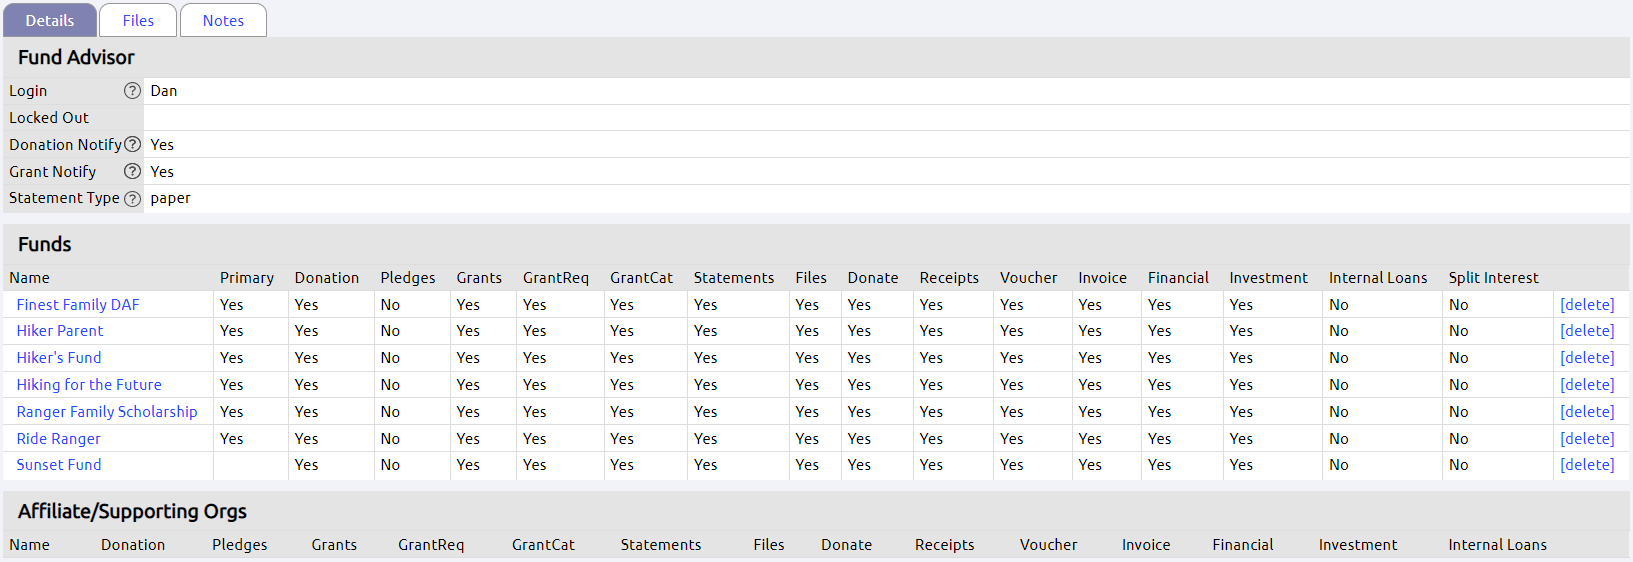The height and width of the screenshot is (562, 1633).
Task: Open the Hiker's Fund link
Action: (59, 358)
